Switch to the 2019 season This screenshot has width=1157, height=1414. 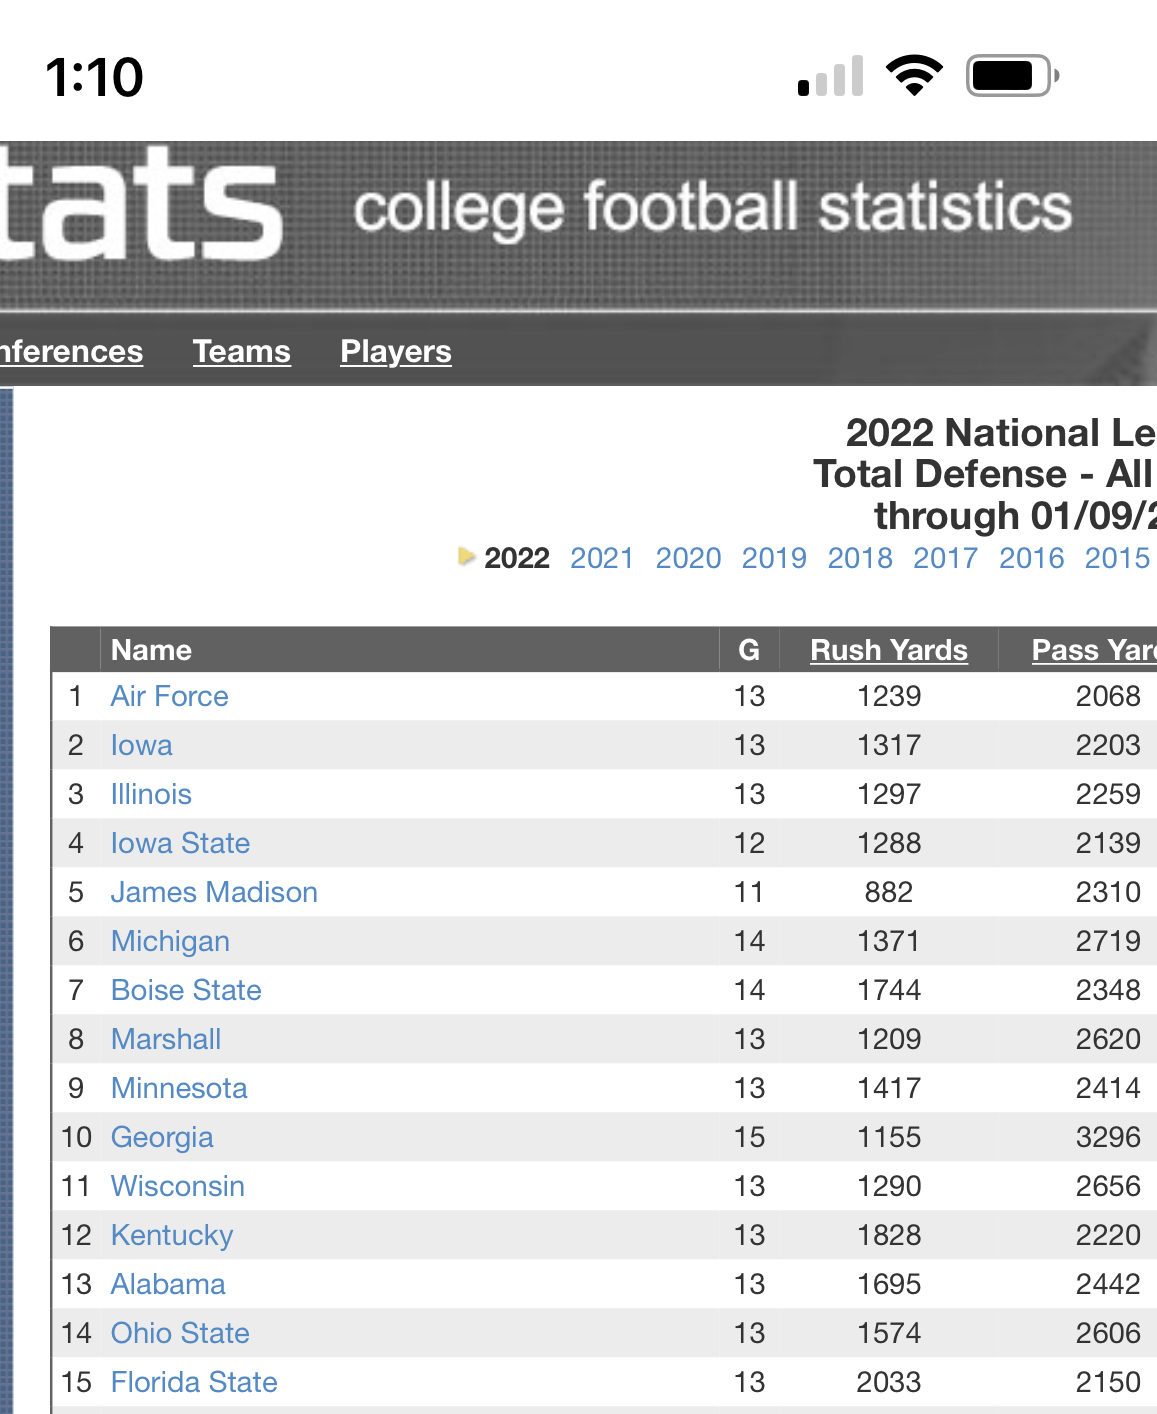tap(774, 558)
